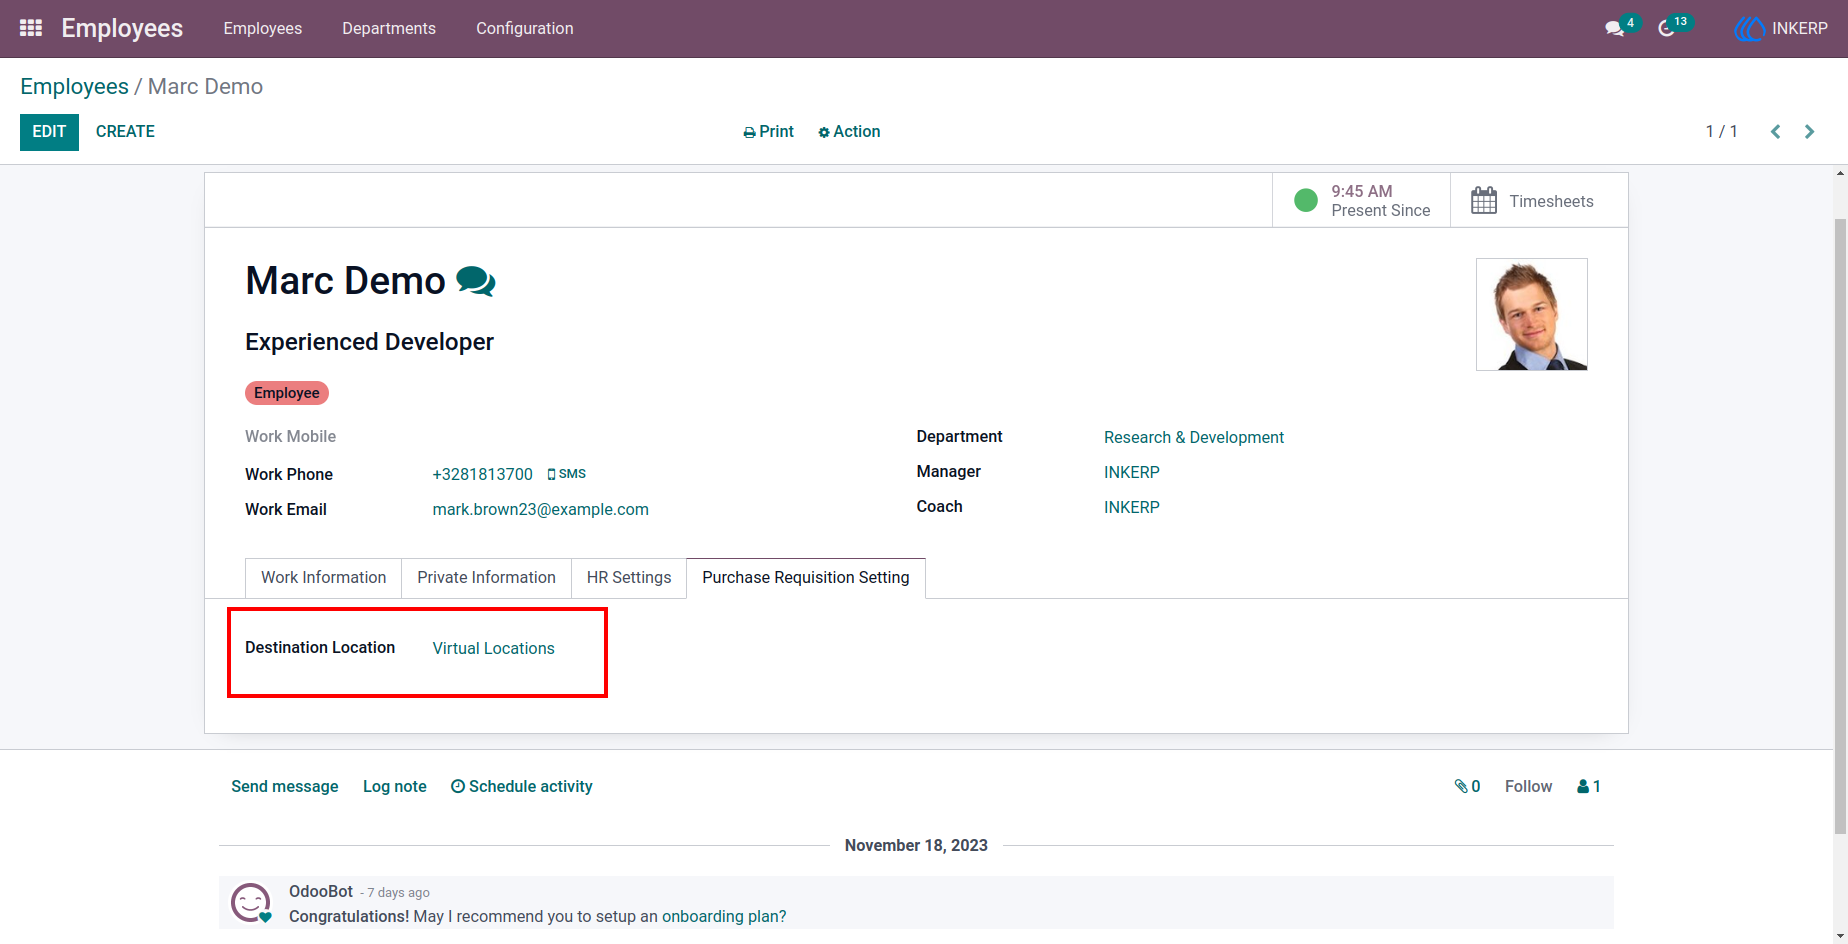Click the chat bubbles icon beside Marc Demo
This screenshot has height=944, width=1848.
pyautogui.click(x=476, y=282)
